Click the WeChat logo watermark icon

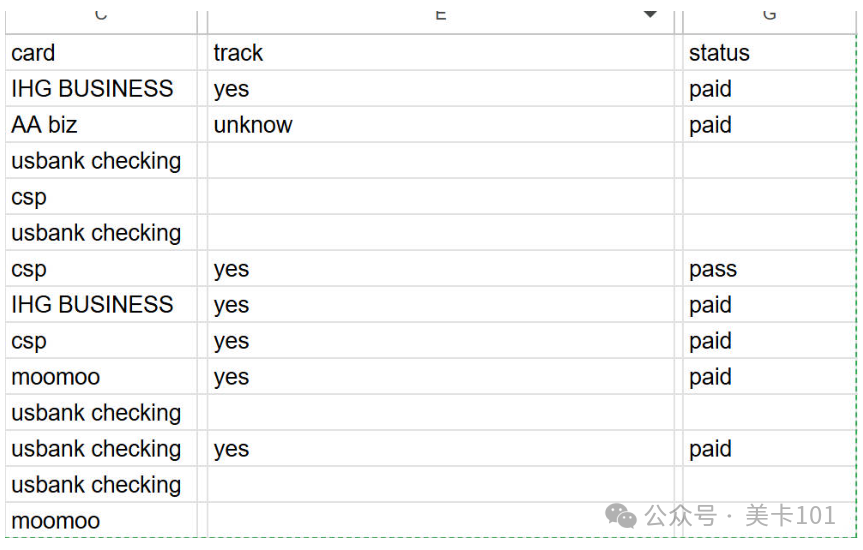[x=620, y=516]
